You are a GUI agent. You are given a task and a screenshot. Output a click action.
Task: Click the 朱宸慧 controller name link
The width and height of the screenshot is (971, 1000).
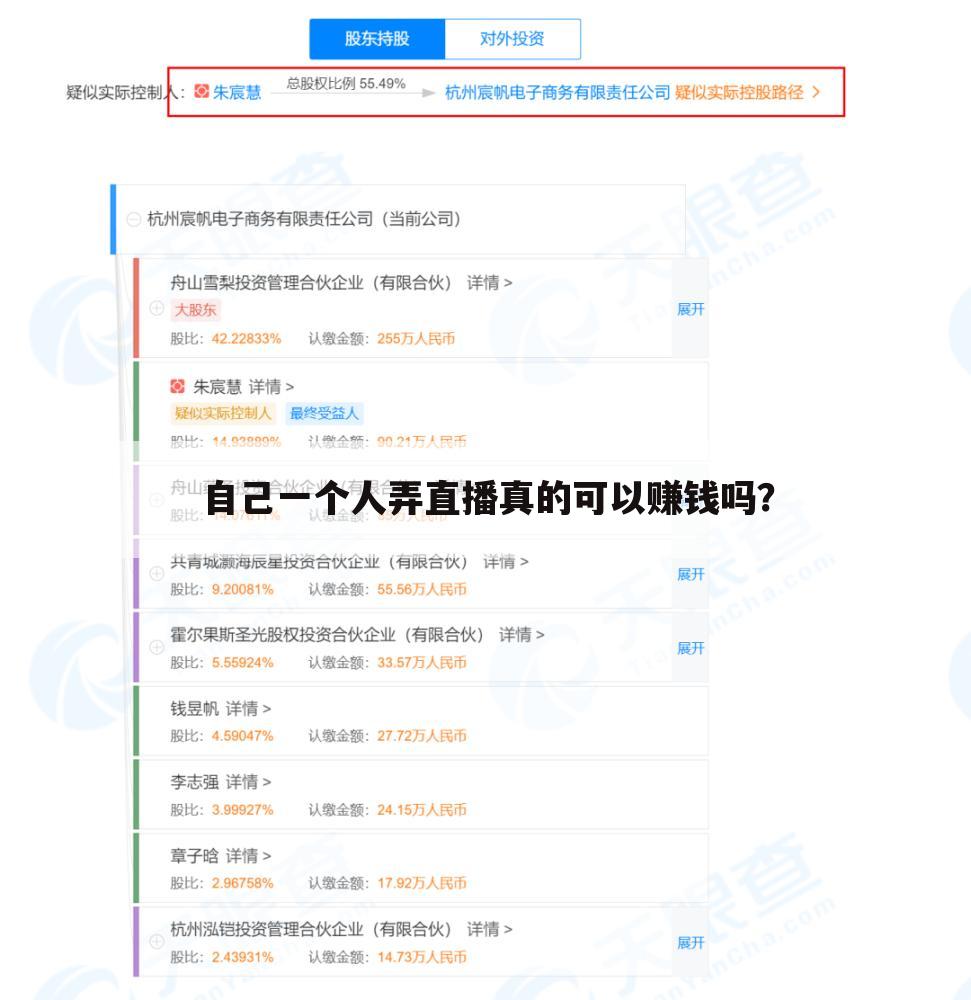coord(237,92)
